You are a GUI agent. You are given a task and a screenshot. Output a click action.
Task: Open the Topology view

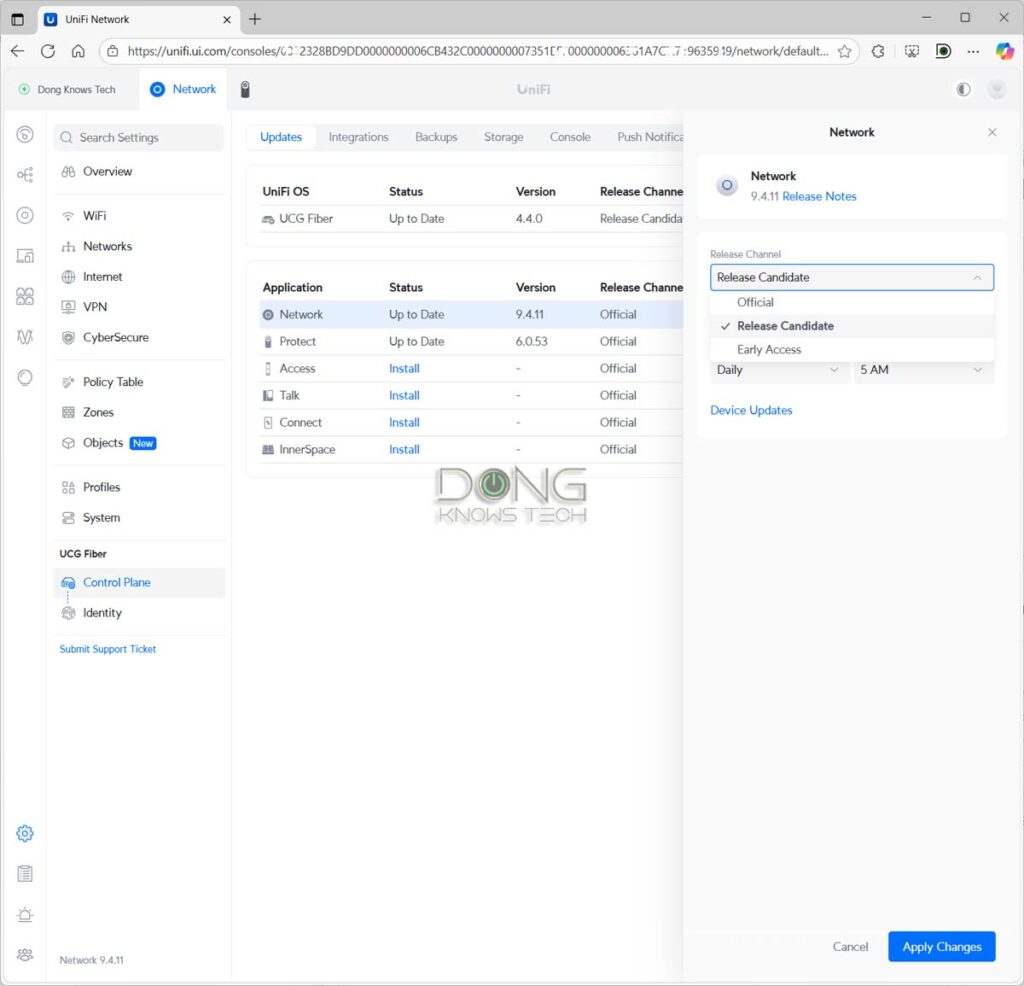coord(25,174)
